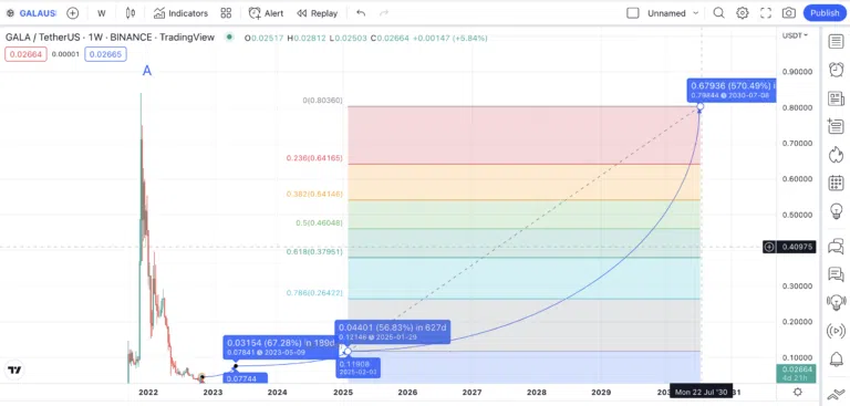The width and height of the screenshot is (850, 406).
Task: Open the hotlists flame icon
Action: click(836, 155)
